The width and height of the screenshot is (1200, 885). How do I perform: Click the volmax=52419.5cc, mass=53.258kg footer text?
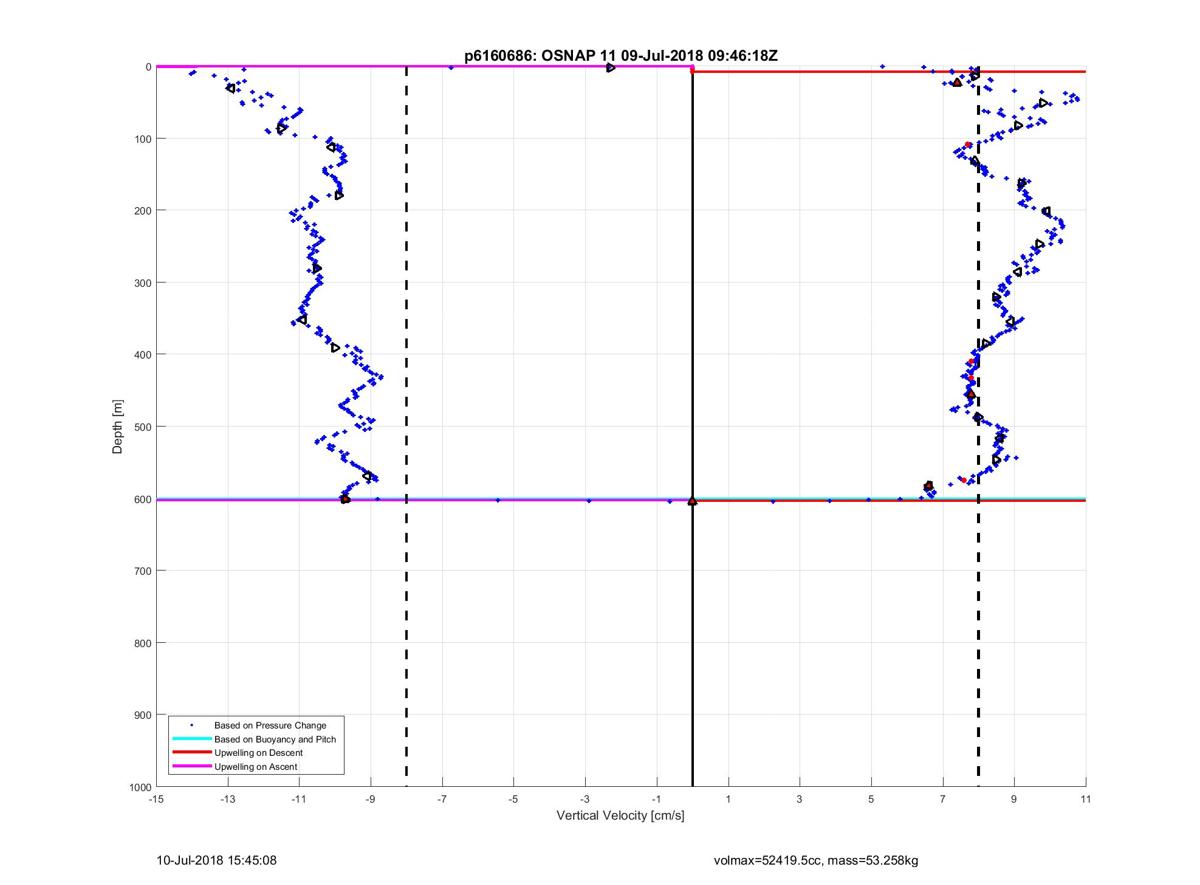pyautogui.click(x=816, y=860)
